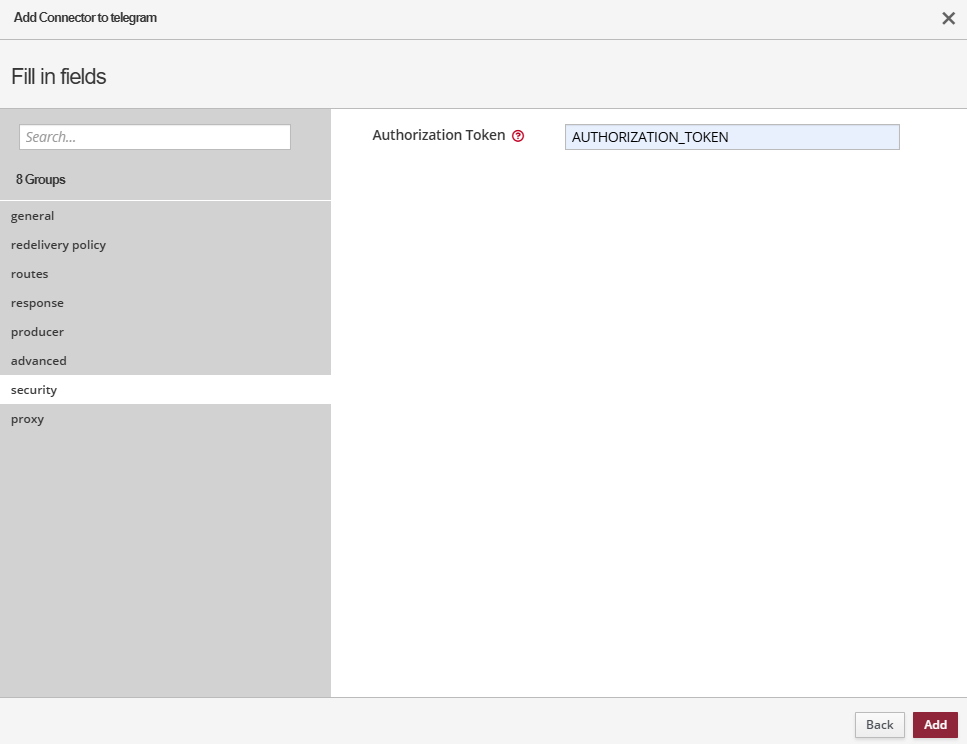Open the producer group

click(x=37, y=332)
